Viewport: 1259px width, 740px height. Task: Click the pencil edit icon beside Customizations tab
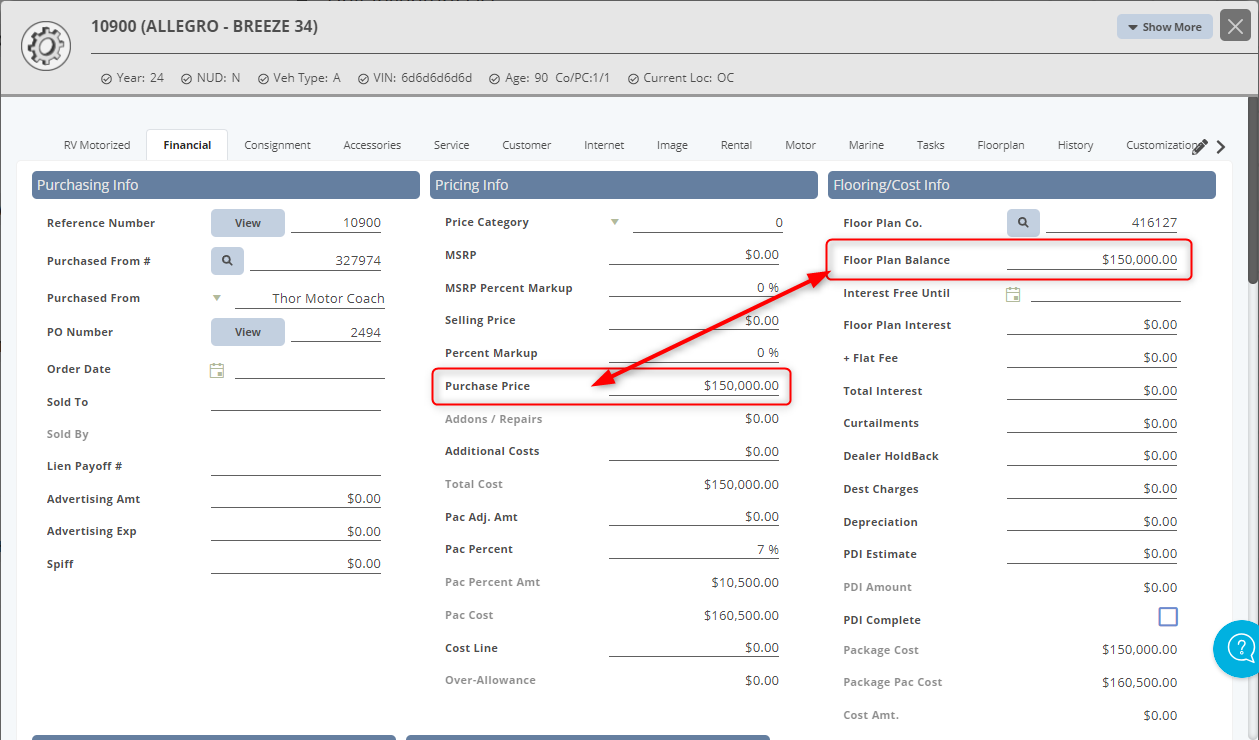click(x=1200, y=144)
